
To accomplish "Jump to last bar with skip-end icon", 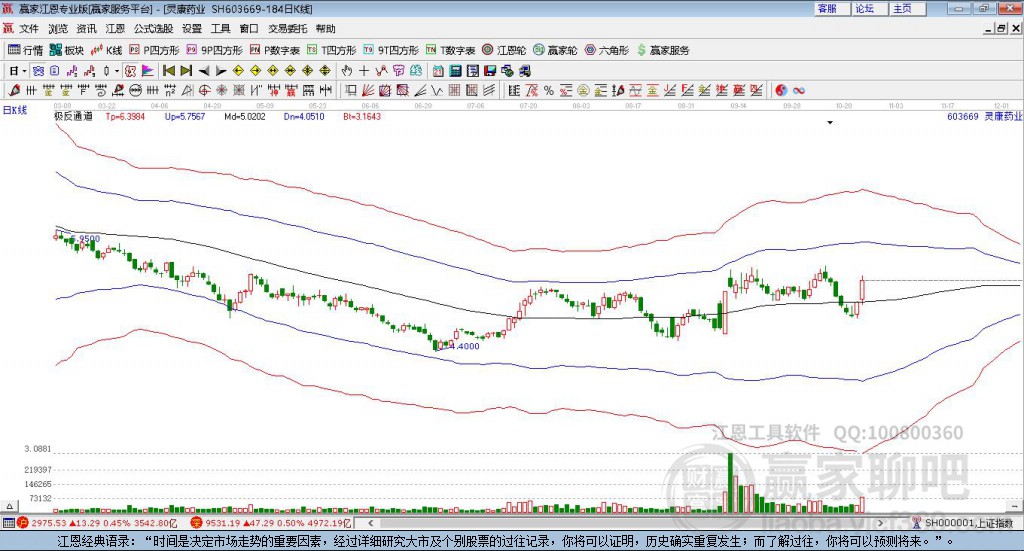I will [186, 71].
